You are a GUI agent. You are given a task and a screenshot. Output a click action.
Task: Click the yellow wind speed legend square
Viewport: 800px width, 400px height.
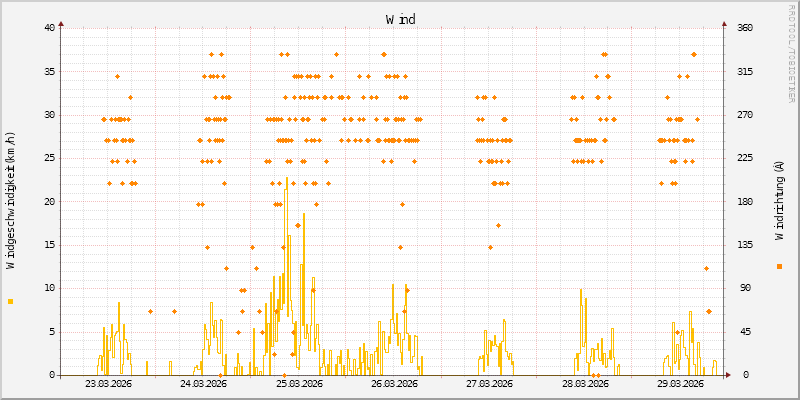[x=11, y=301]
